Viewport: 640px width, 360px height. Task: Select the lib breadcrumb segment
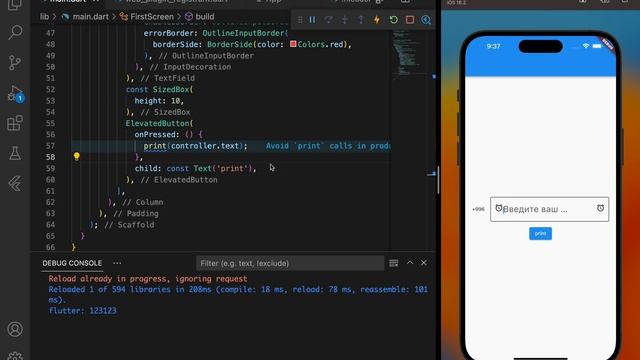44,17
